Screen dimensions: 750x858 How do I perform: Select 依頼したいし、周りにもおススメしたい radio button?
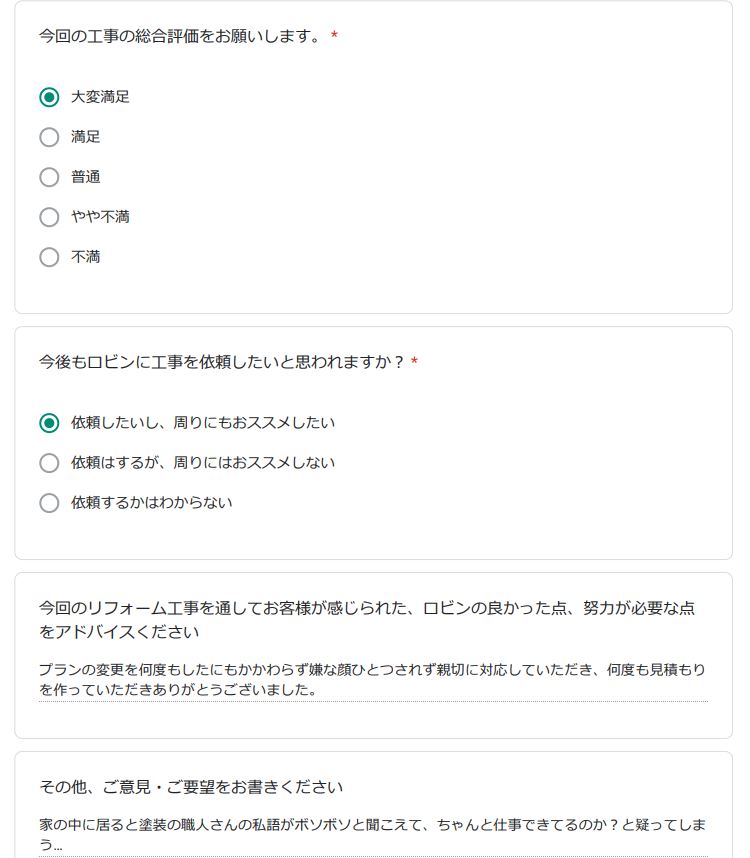[x=49, y=423]
